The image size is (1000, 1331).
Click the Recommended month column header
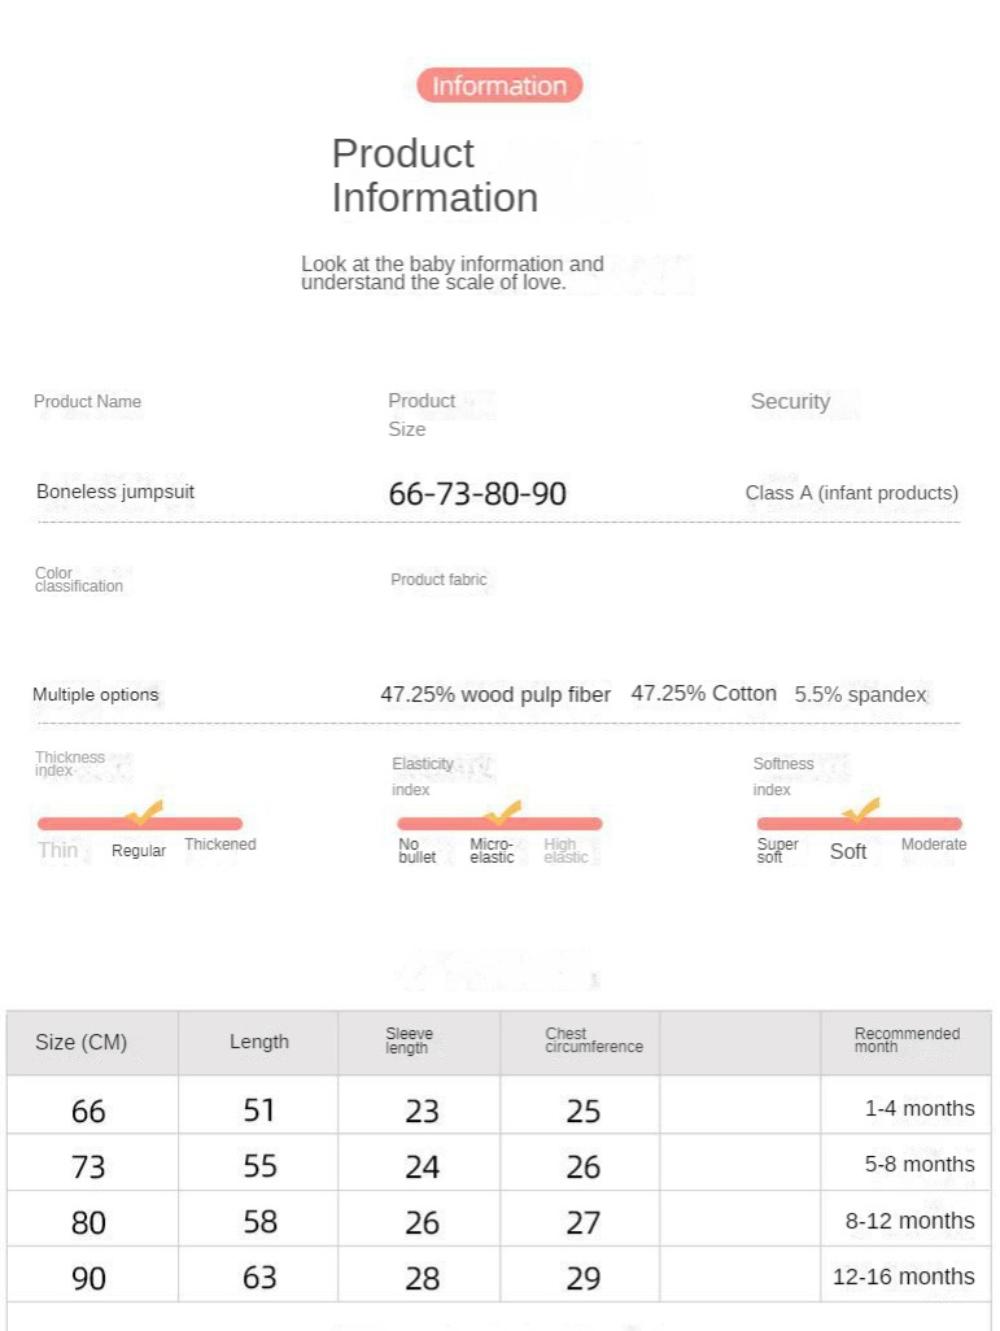pos(906,1042)
